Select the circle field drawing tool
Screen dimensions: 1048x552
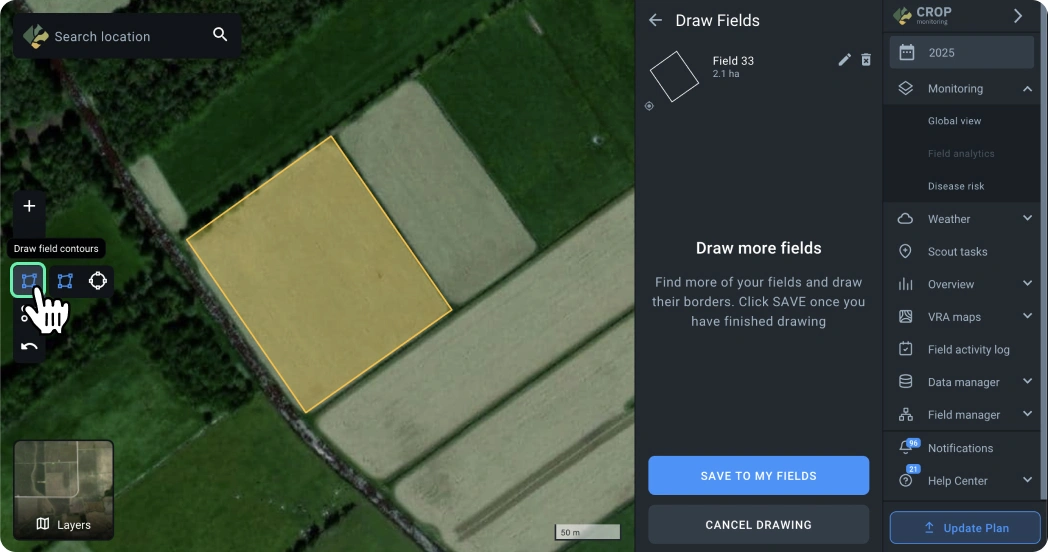tap(98, 281)
